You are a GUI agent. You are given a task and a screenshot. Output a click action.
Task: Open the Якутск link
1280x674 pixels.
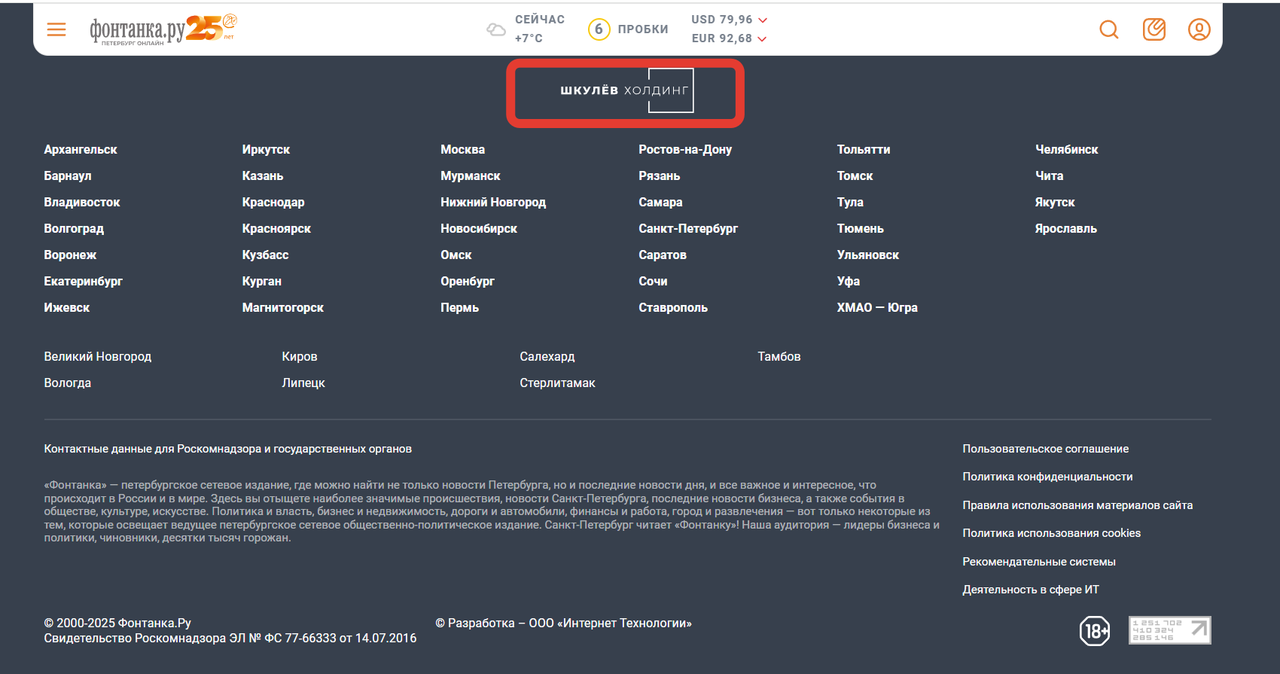coord(1055,202)
